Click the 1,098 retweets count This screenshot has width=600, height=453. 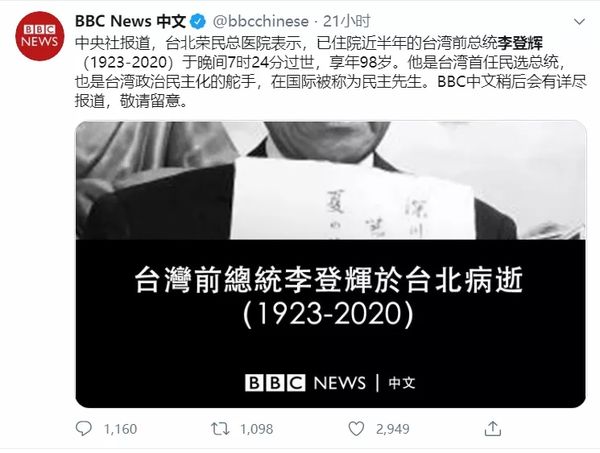(x=256, y=429)
